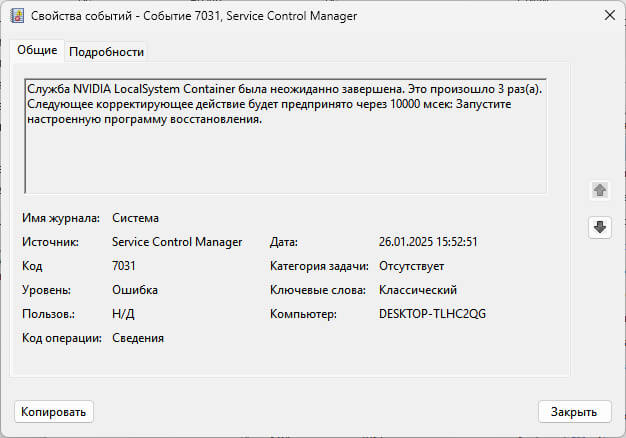Show previous event with the up arrow
The height and width of the screenshot is (438, 626).
(599, 190)
